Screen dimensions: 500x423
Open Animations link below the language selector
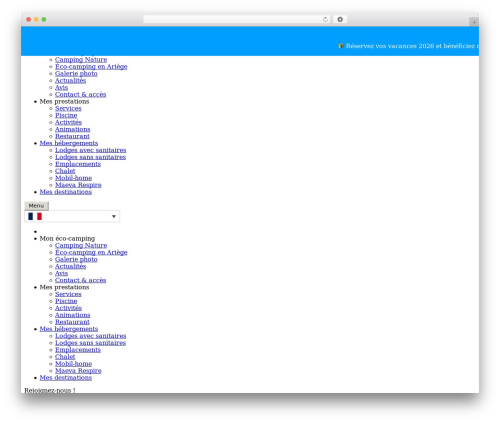72,315
